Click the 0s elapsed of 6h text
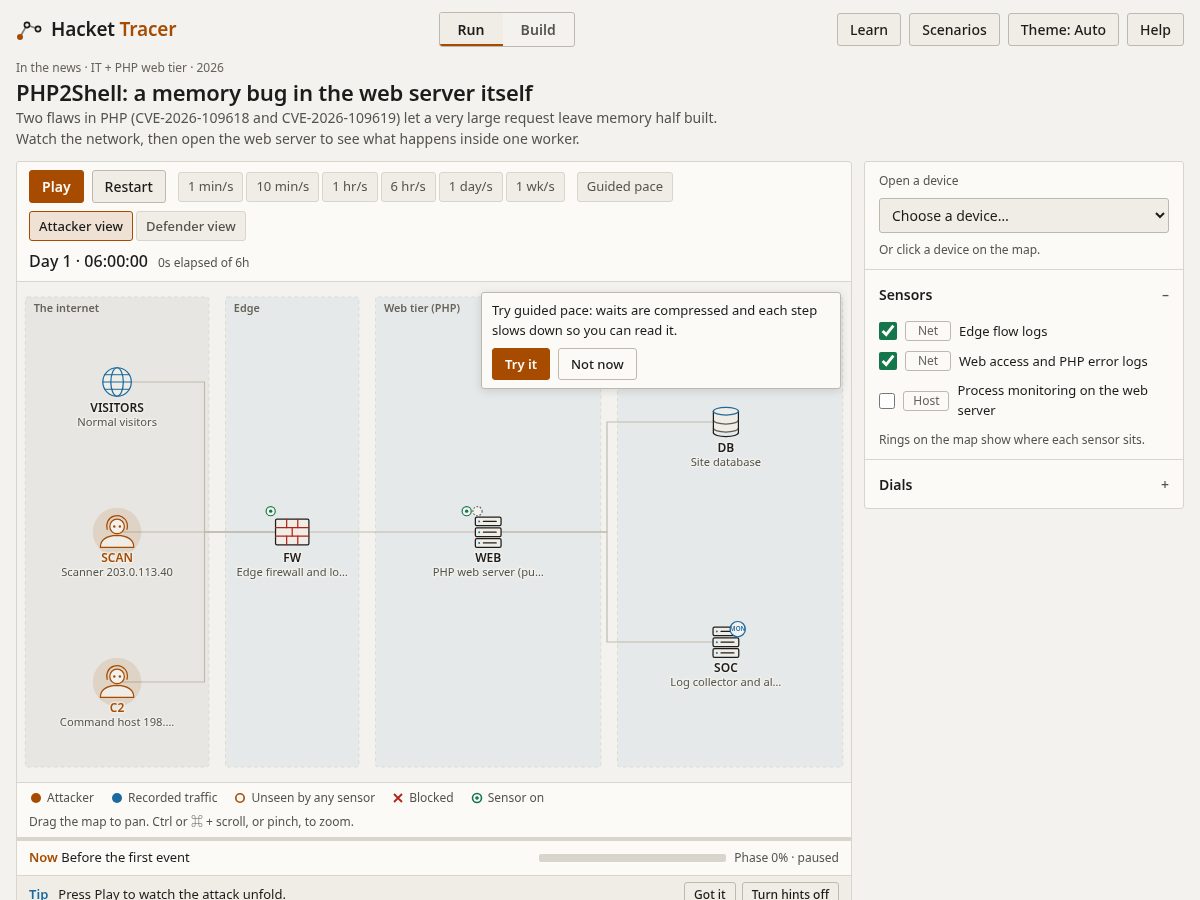 [x=204, y=263]
